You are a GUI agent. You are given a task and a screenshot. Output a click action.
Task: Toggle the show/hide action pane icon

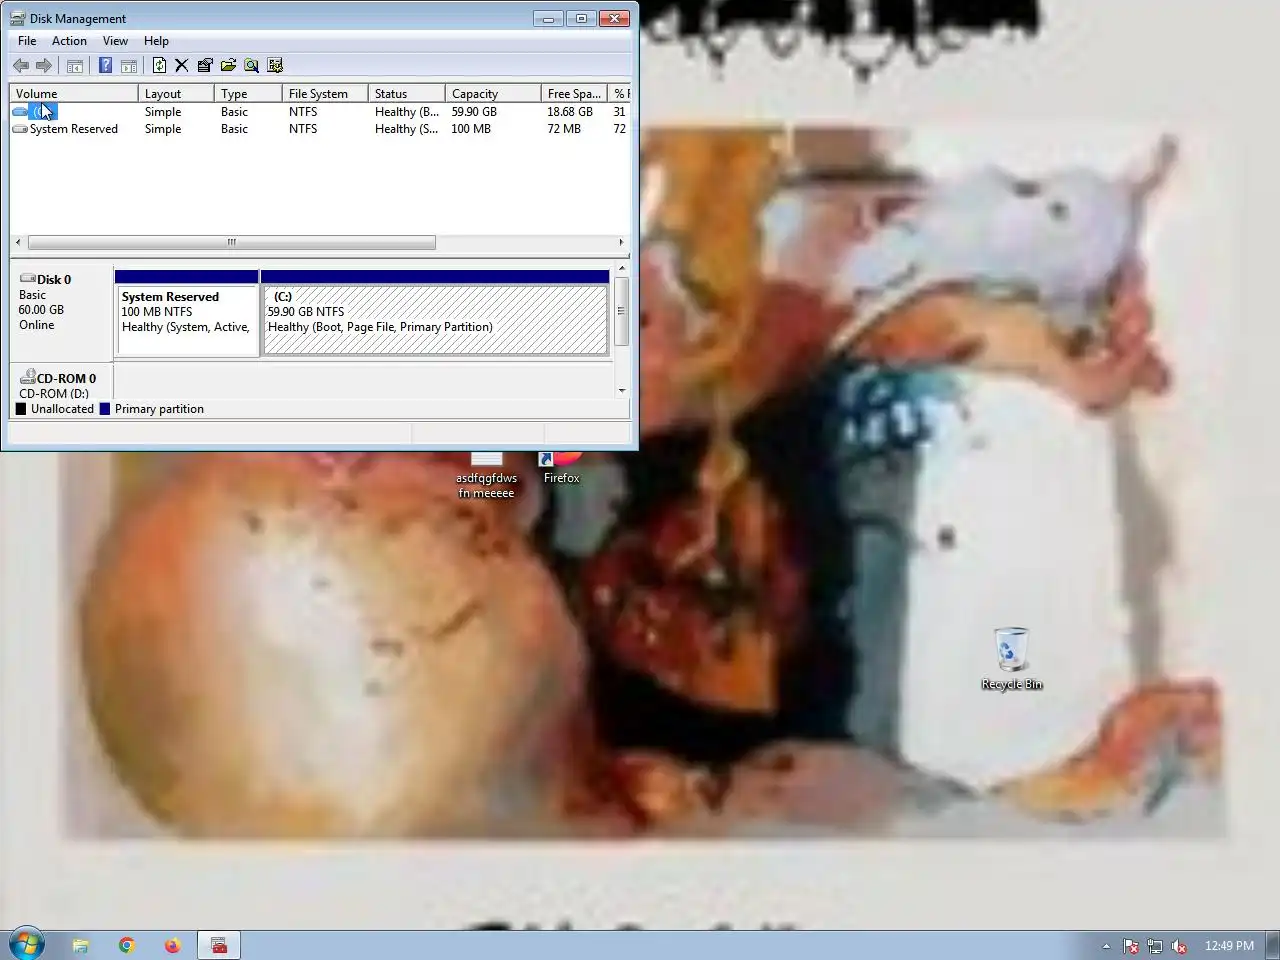pyautogui.click(x=129, y=66)
